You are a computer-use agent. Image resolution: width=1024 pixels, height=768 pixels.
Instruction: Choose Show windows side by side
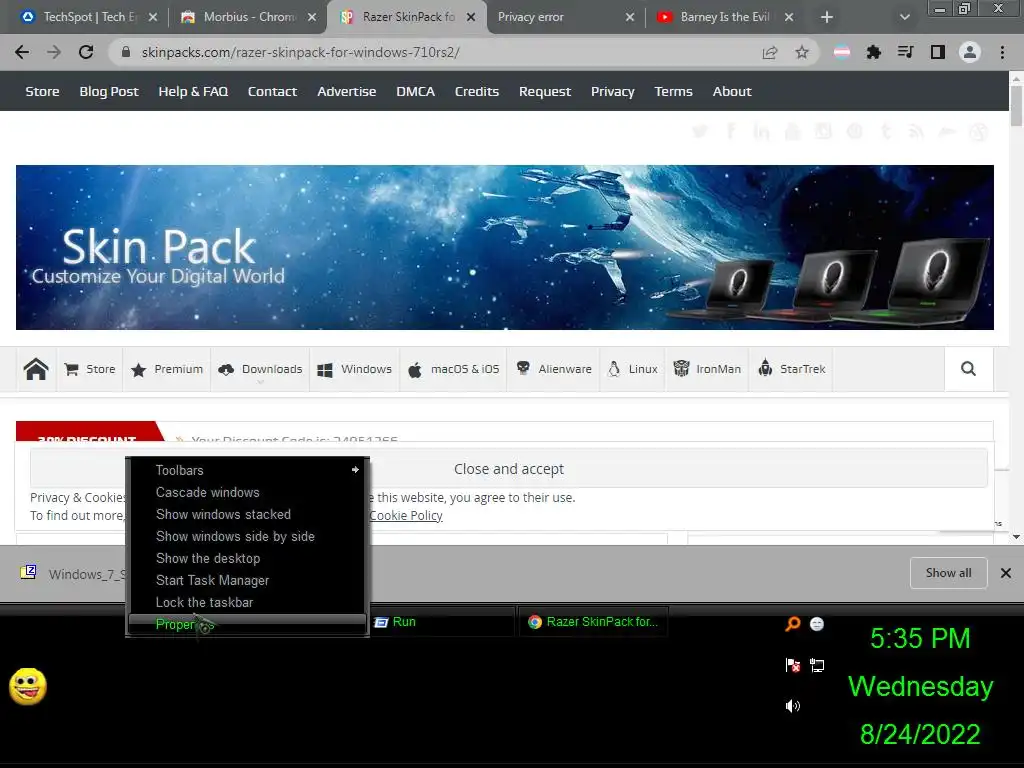248,536
